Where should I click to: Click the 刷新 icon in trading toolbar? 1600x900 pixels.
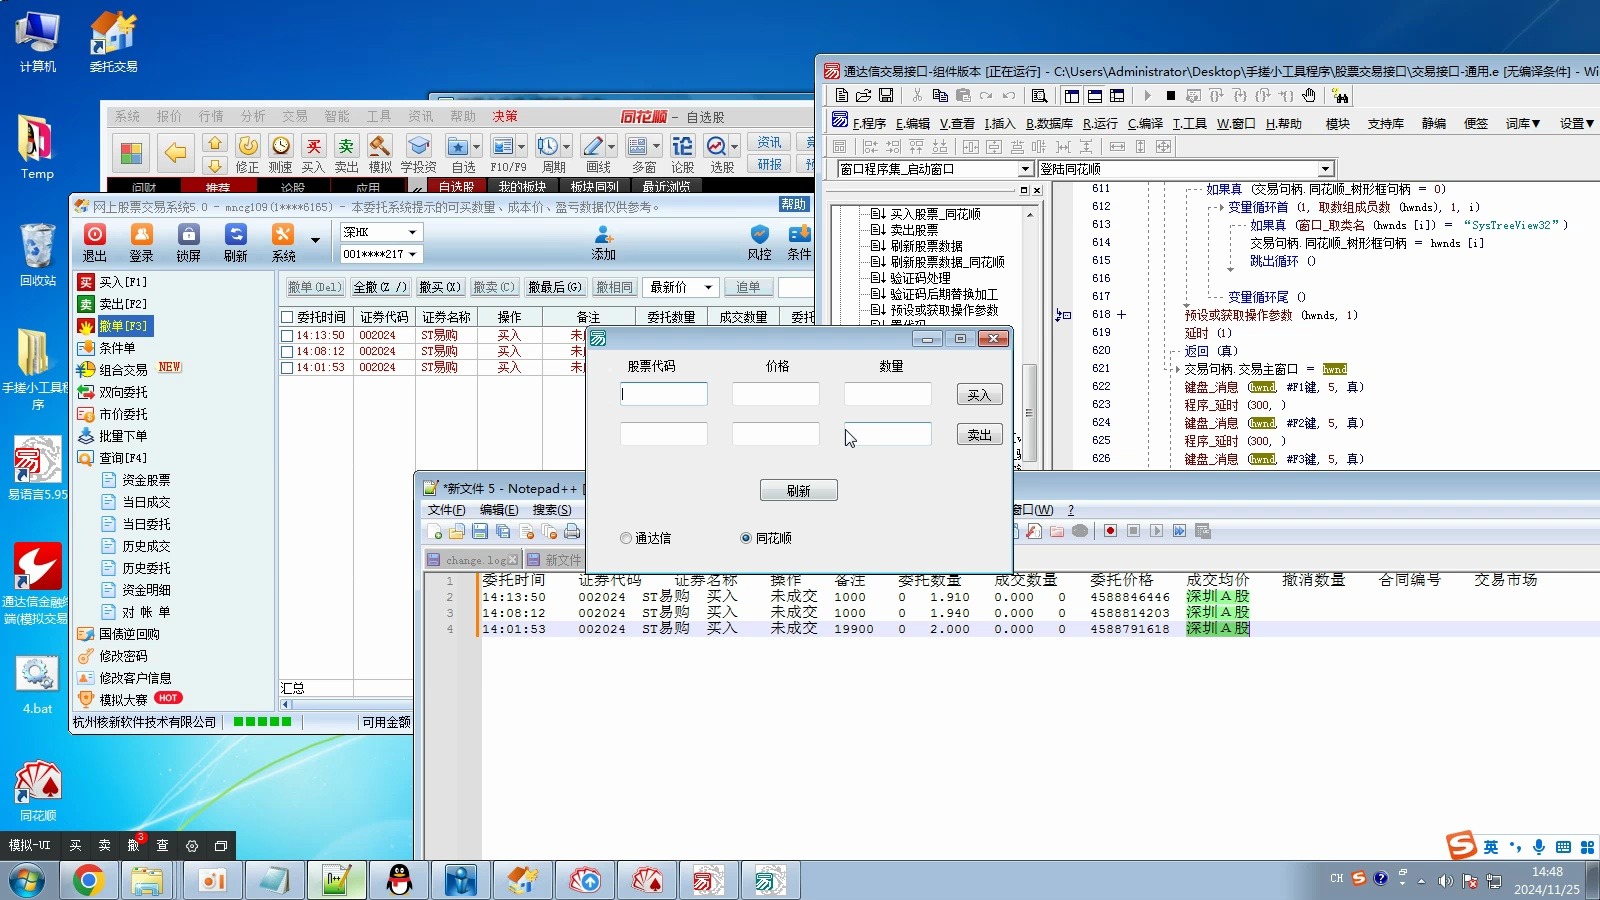click(x=236, y=241)
